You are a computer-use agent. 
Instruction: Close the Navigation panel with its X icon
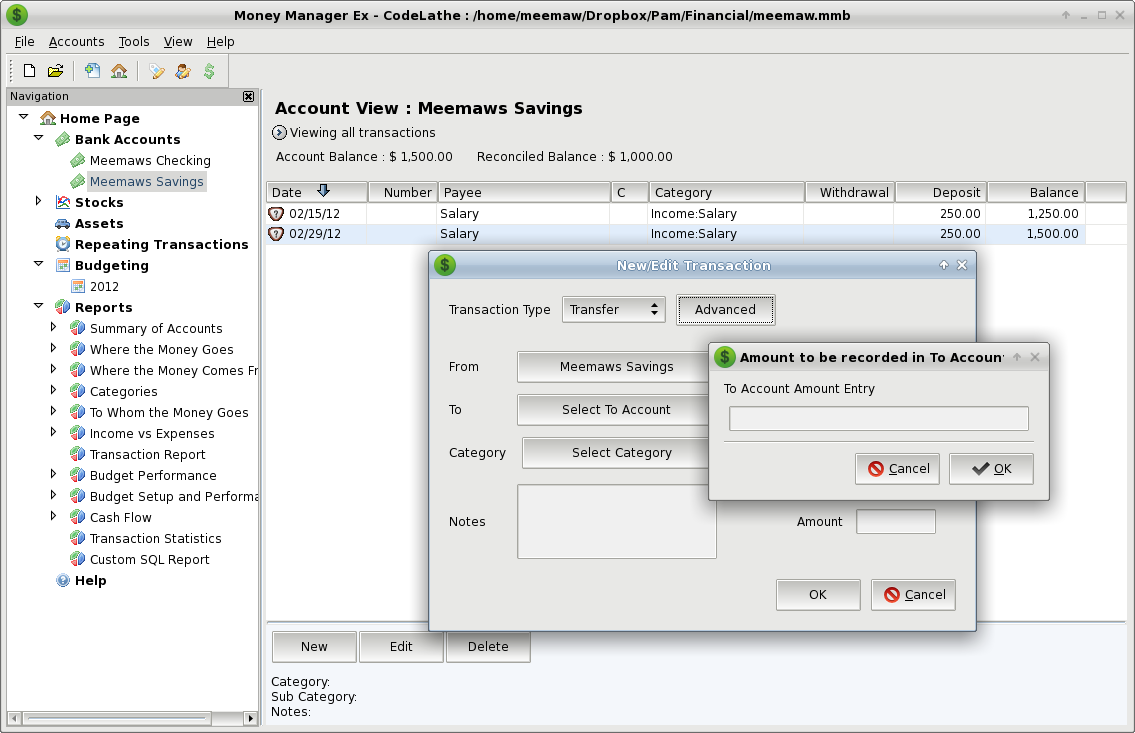tap(248, 96)
